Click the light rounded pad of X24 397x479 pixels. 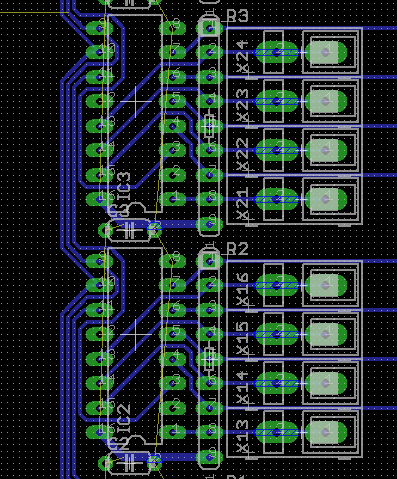[326, 52]
